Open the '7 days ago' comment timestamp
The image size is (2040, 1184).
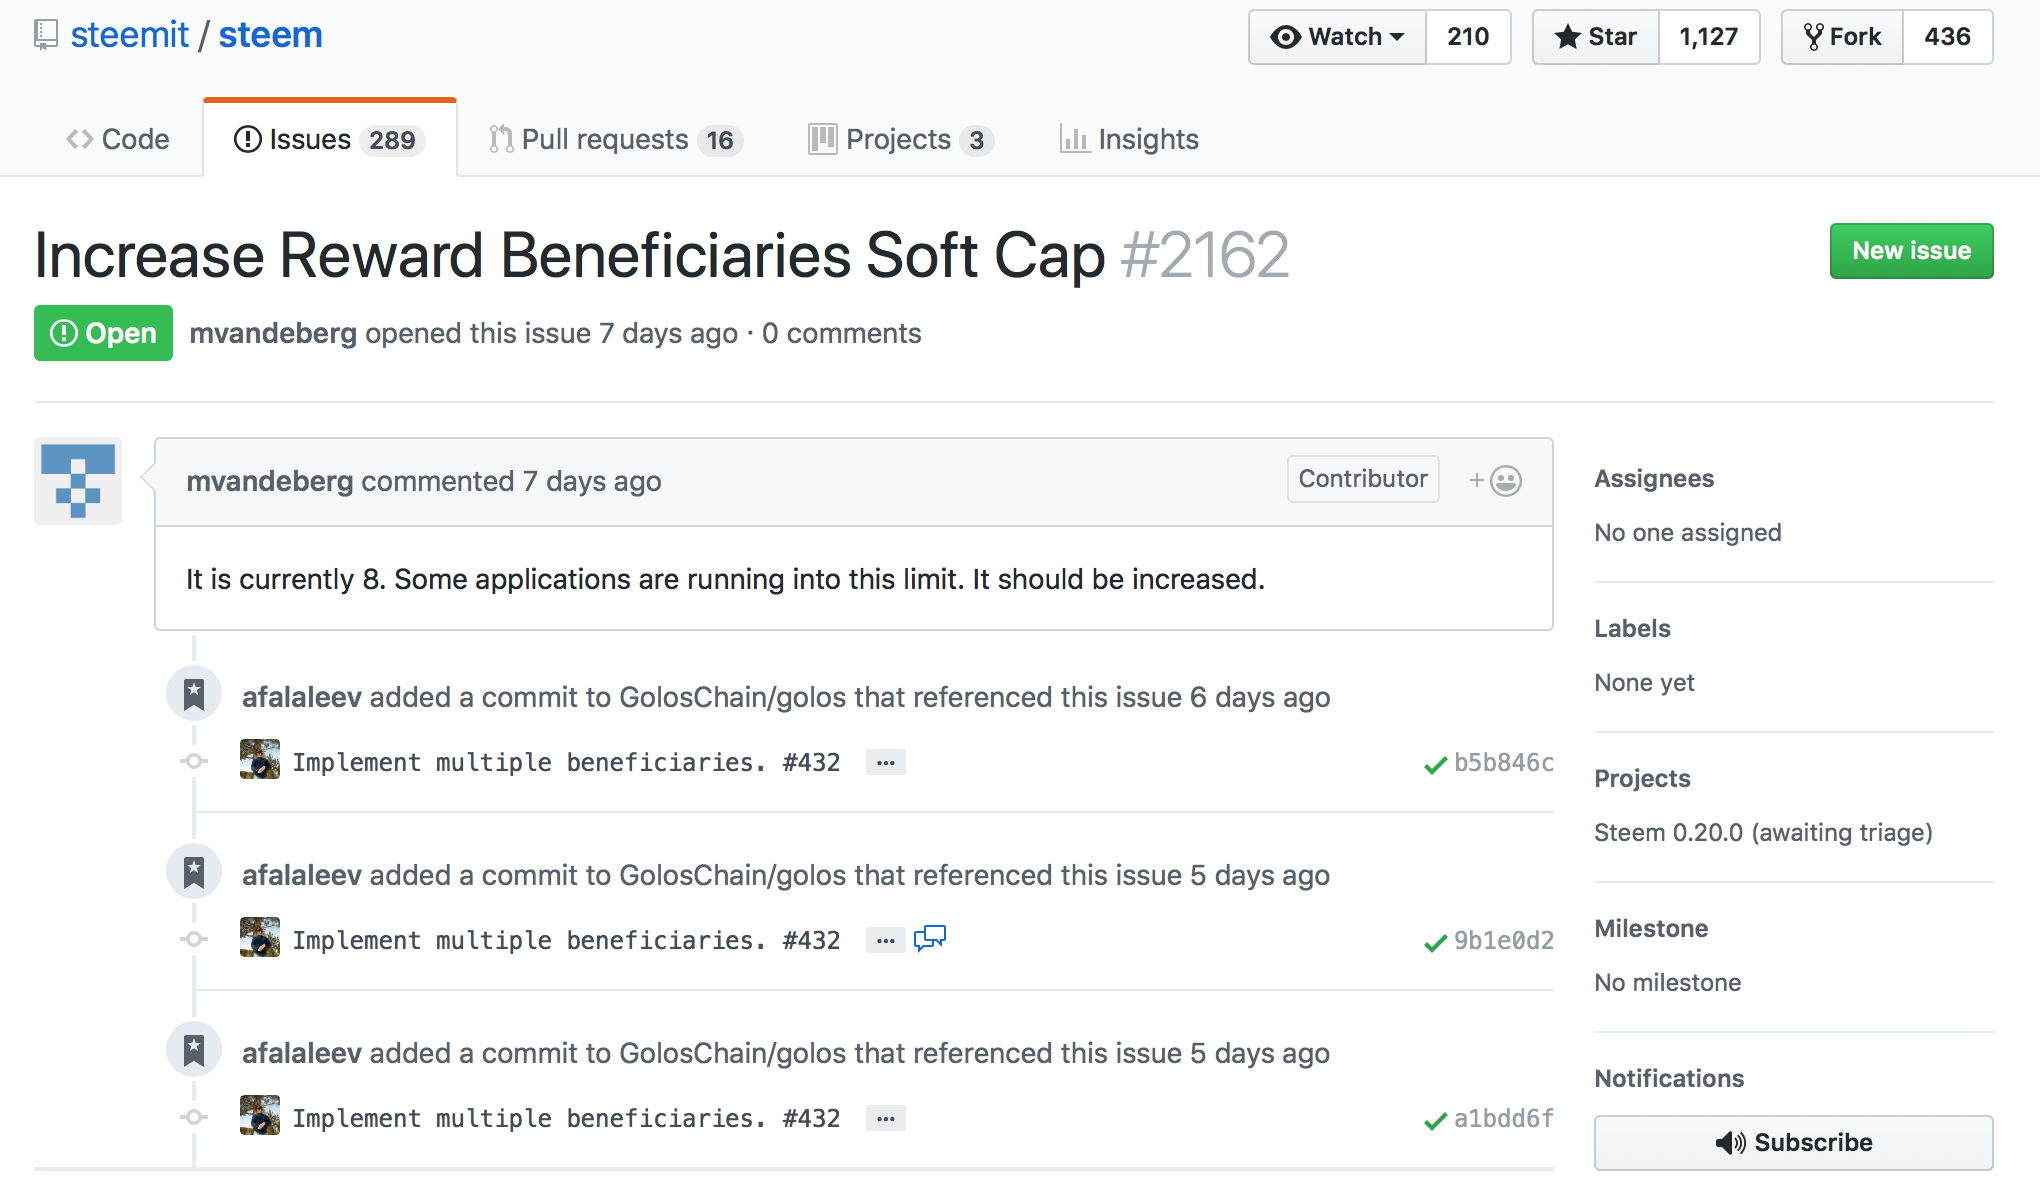pos(592,481)
